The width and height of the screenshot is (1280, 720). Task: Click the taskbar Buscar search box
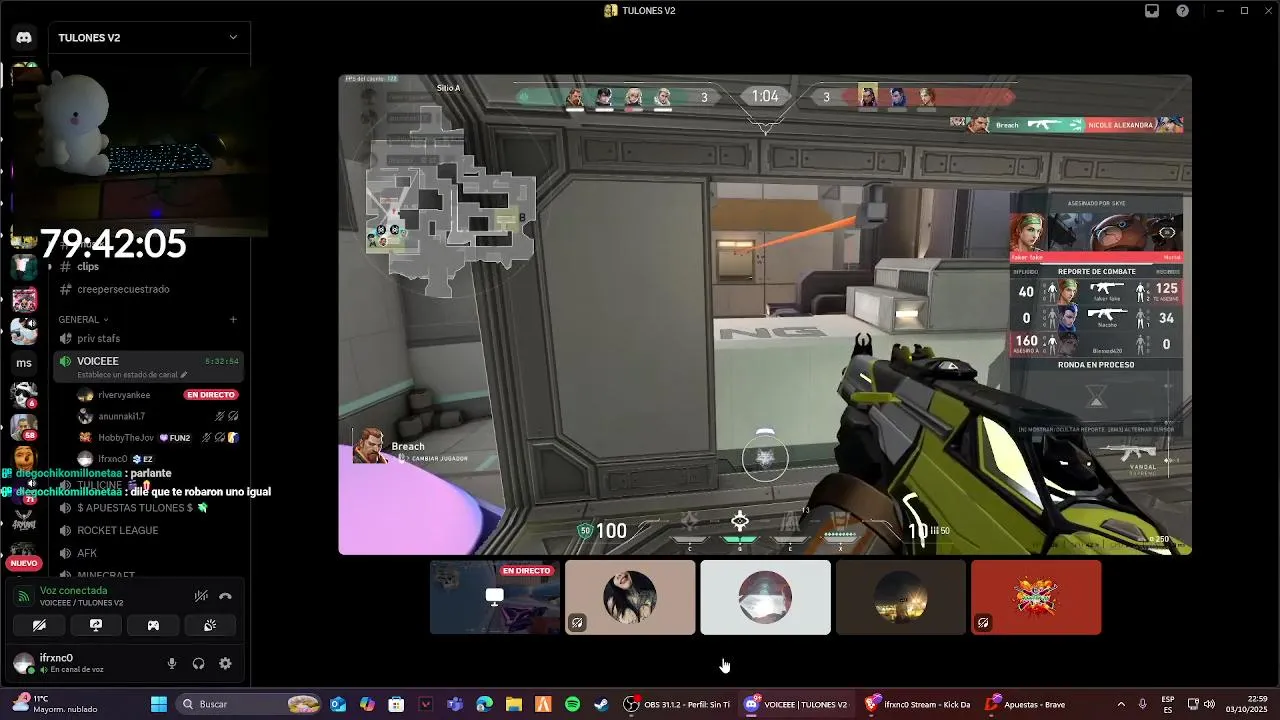tap(248, 704)
